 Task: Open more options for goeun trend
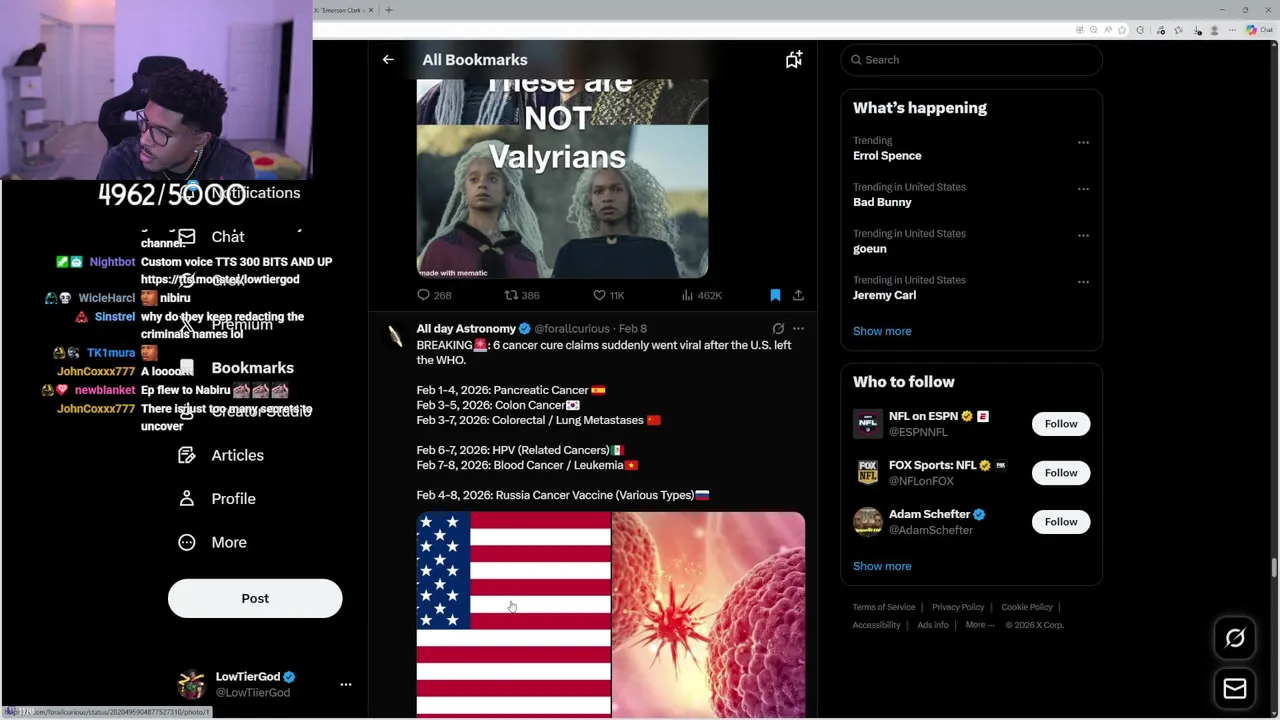1083,235
